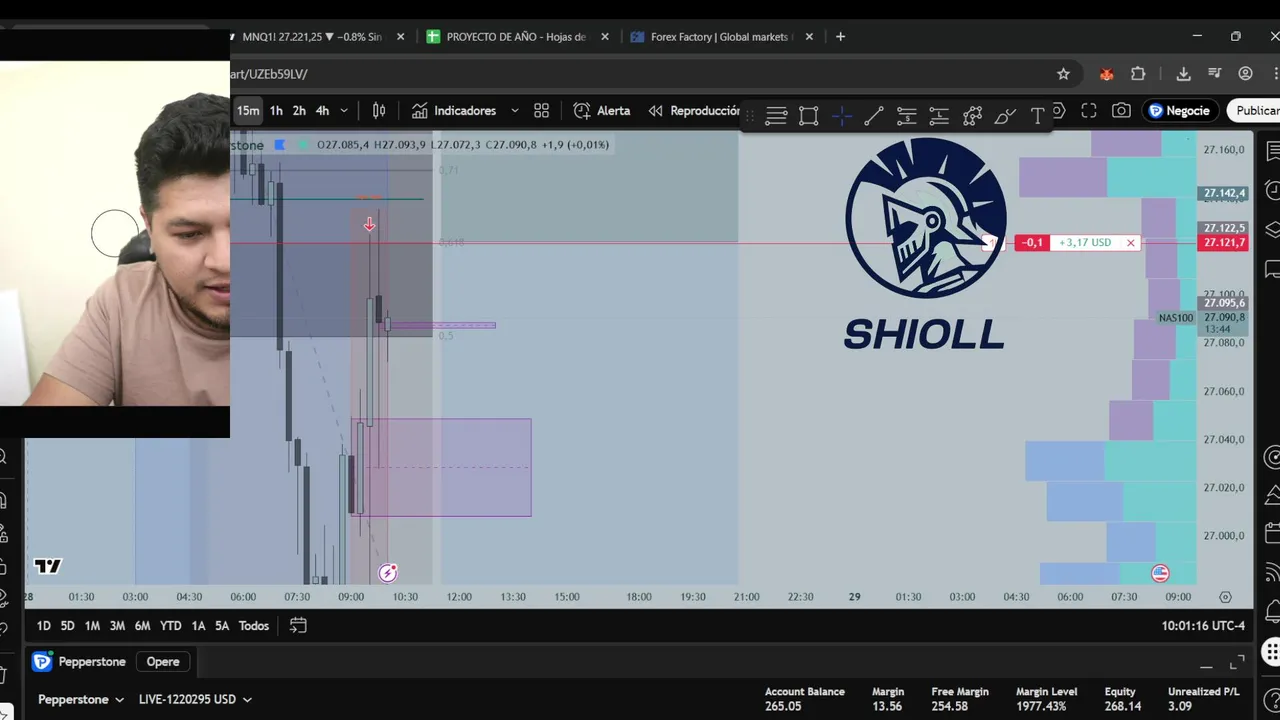Expand the timeframe interval dropdown arrow

tap(344, 111)
